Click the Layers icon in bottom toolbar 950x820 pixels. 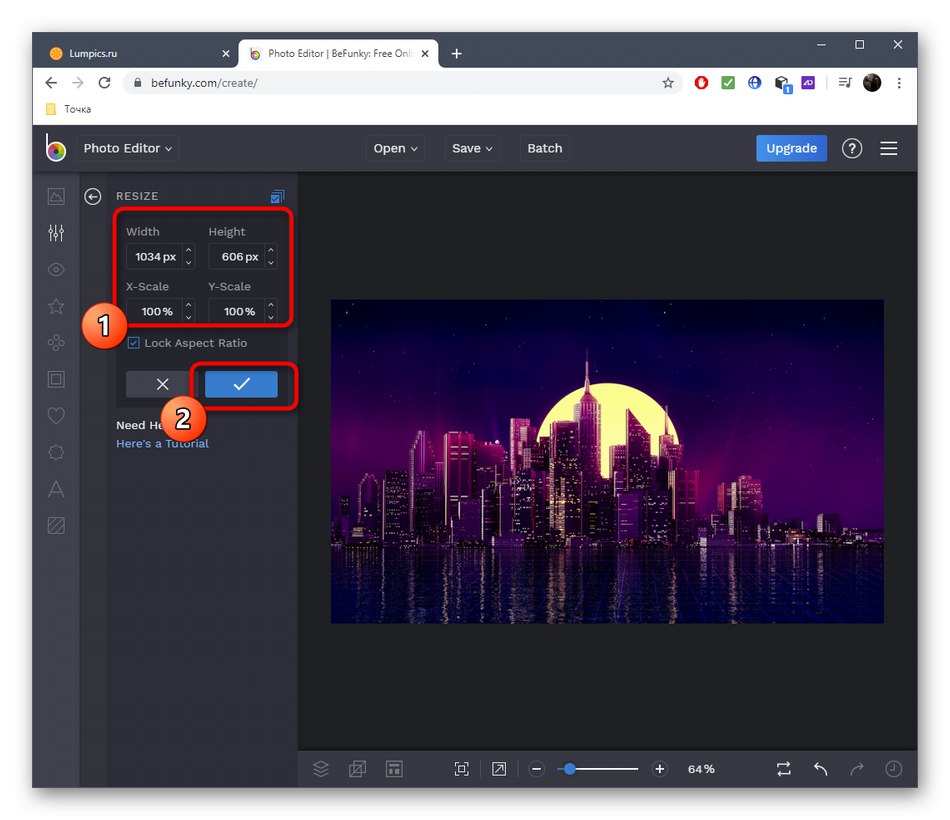pos(321,769)
